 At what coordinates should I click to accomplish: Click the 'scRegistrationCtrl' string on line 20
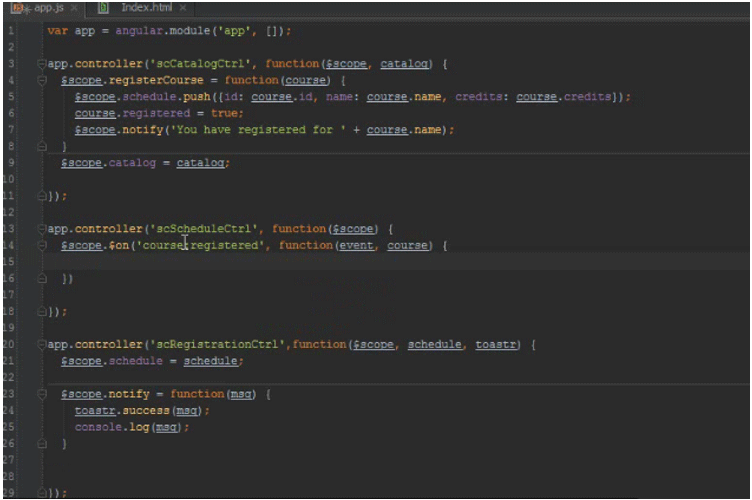click(x=217, y=344)
